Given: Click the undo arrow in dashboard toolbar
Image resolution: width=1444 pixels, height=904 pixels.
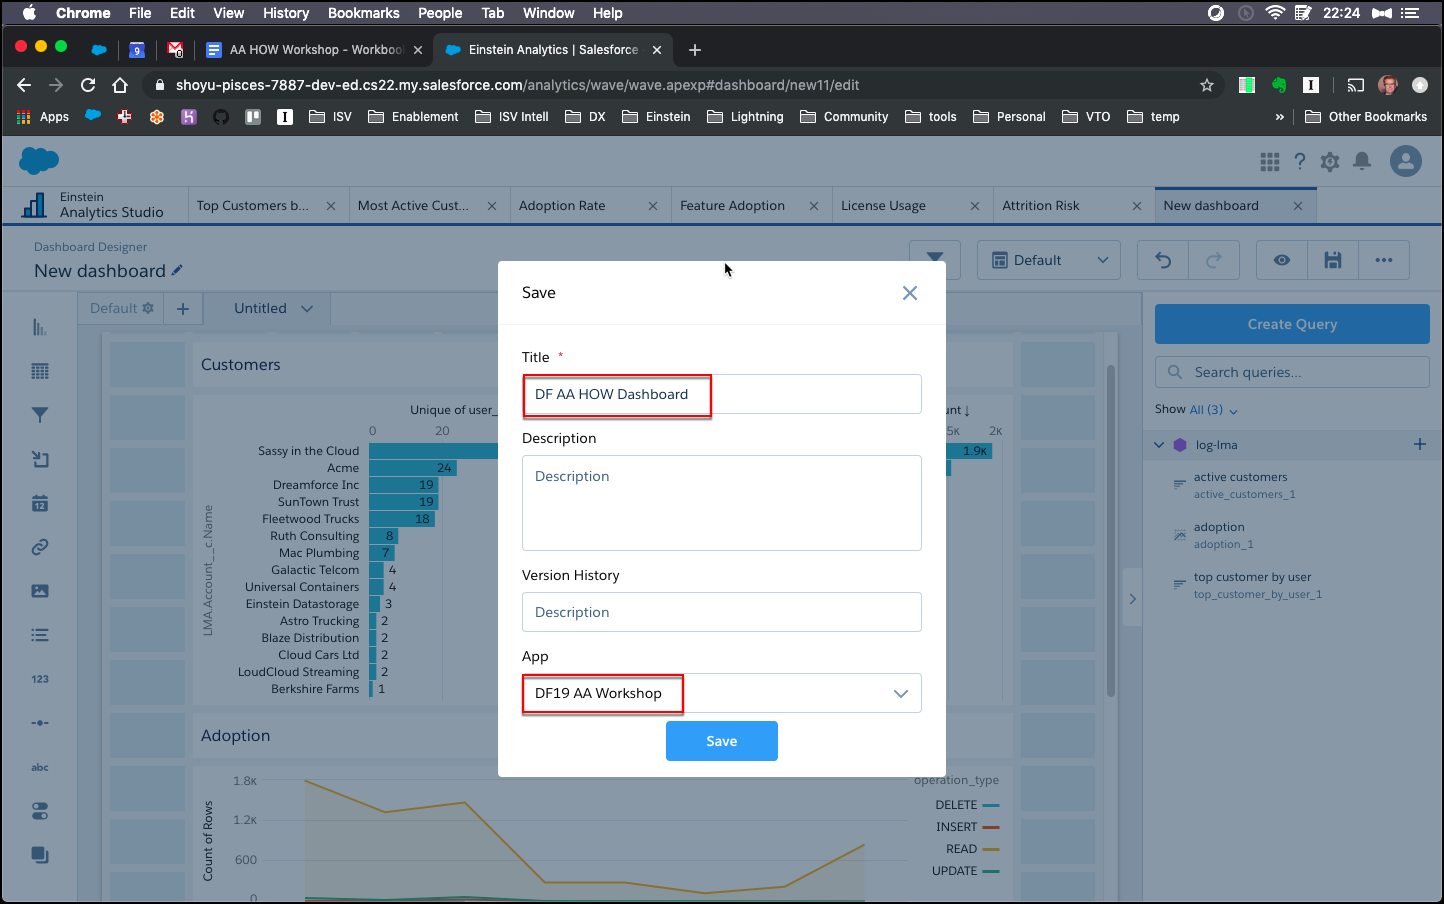Looking at the screenshot, I should pos(1163,260).
